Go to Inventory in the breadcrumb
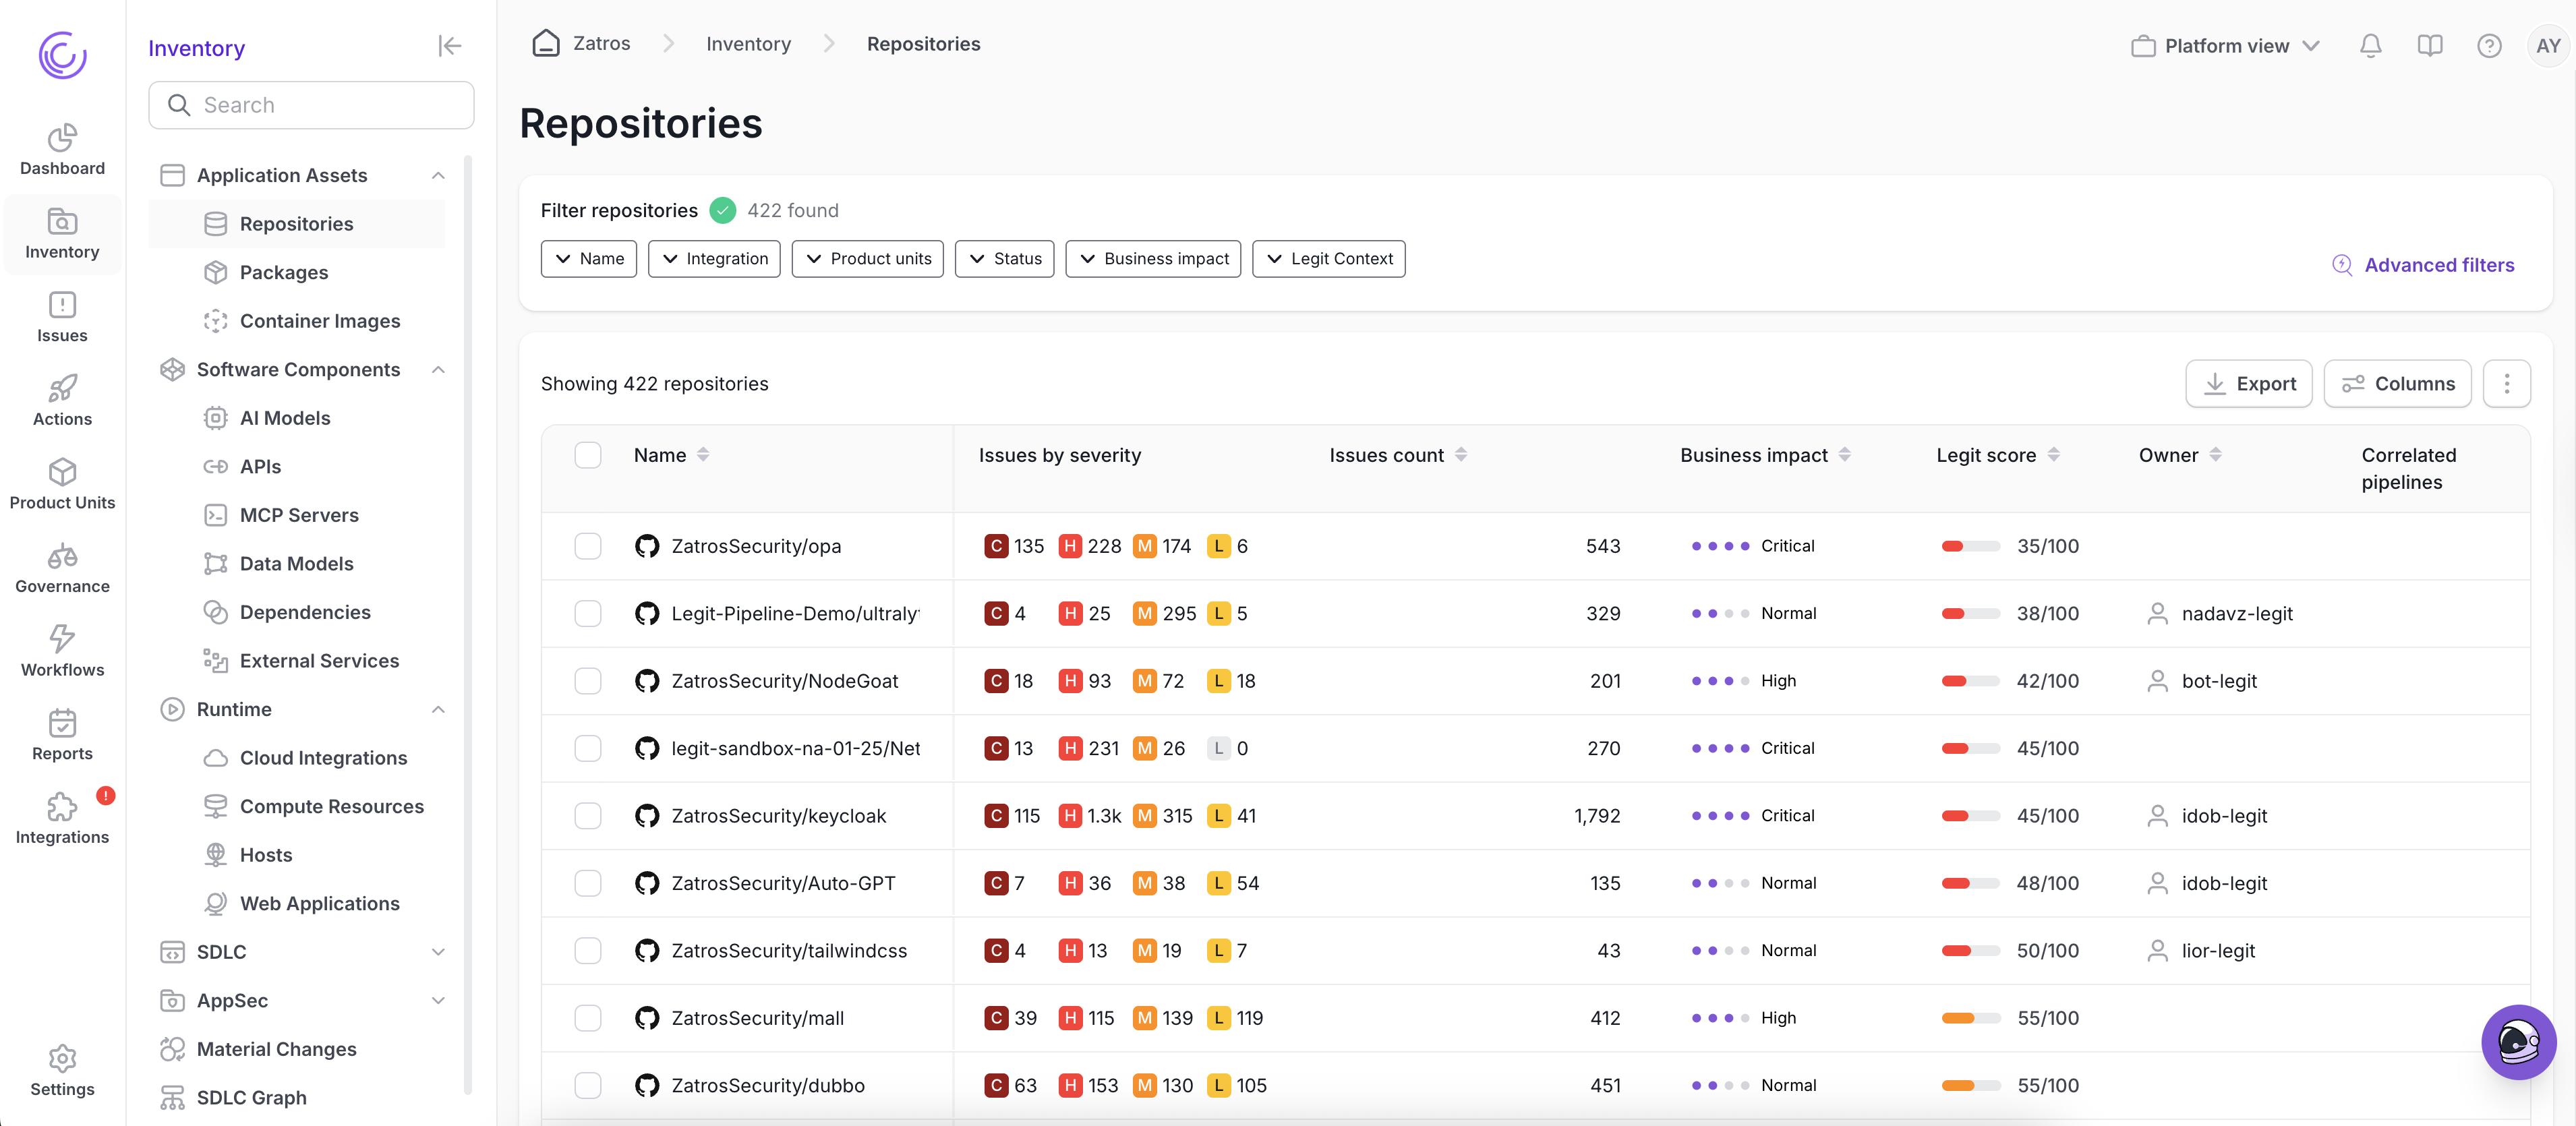The height and width of the screenshot is (1126, 2576). coord(748,44)
